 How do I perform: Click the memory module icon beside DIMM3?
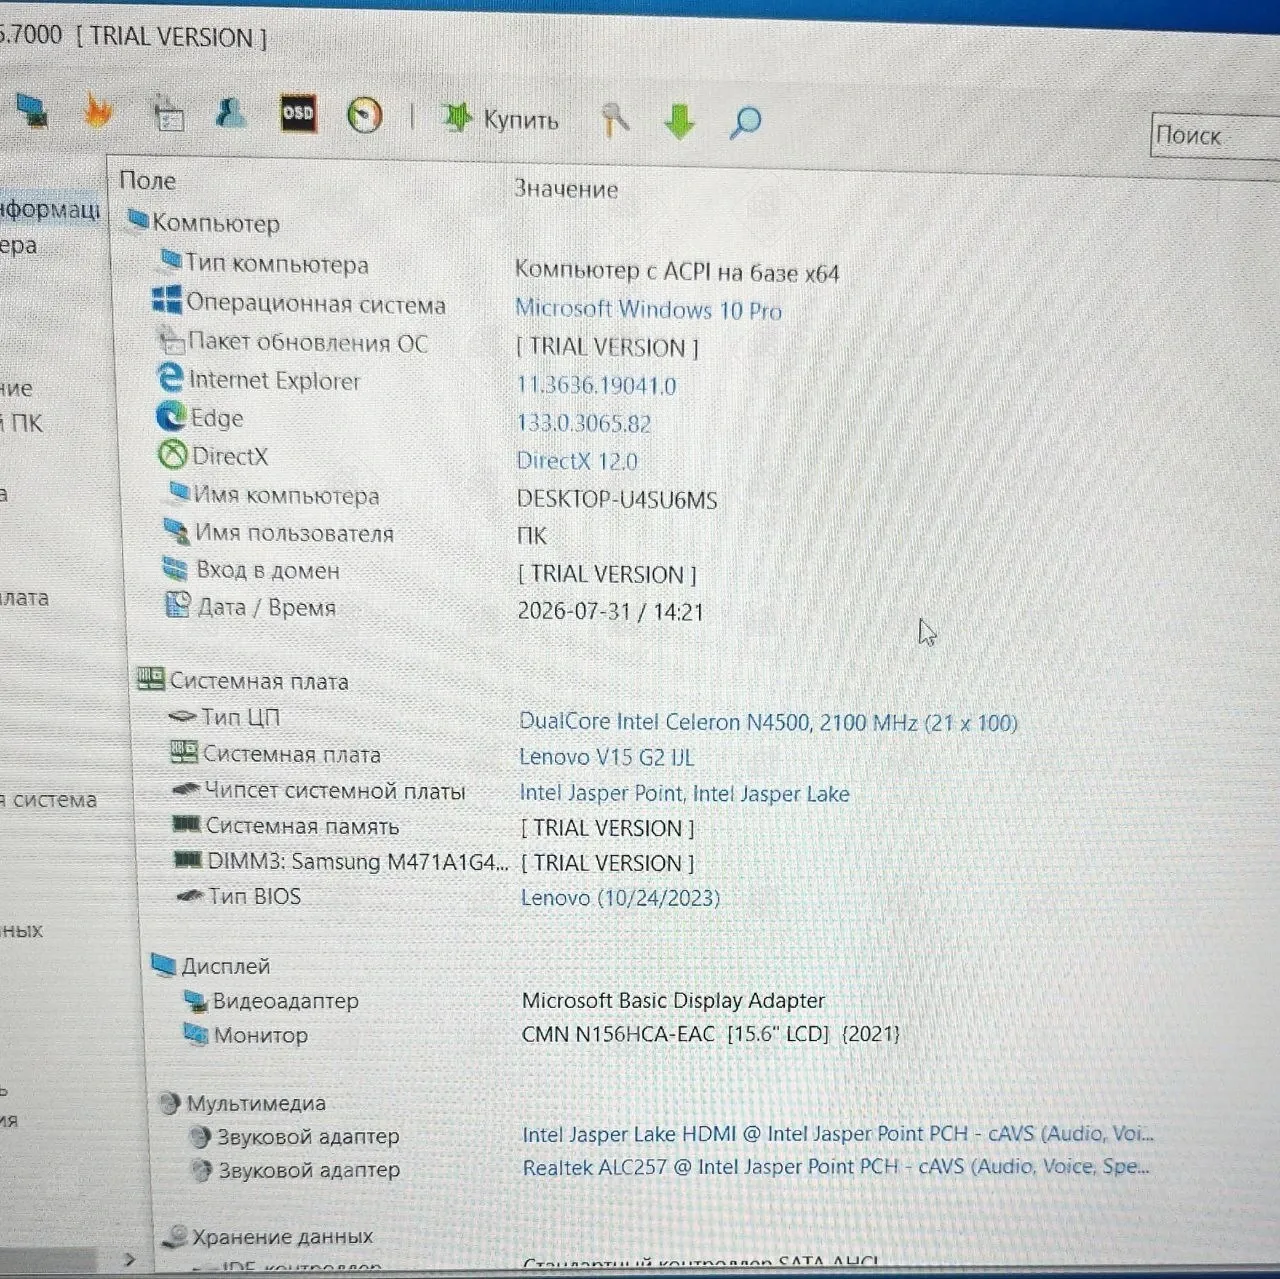click(x=188, y=860)
